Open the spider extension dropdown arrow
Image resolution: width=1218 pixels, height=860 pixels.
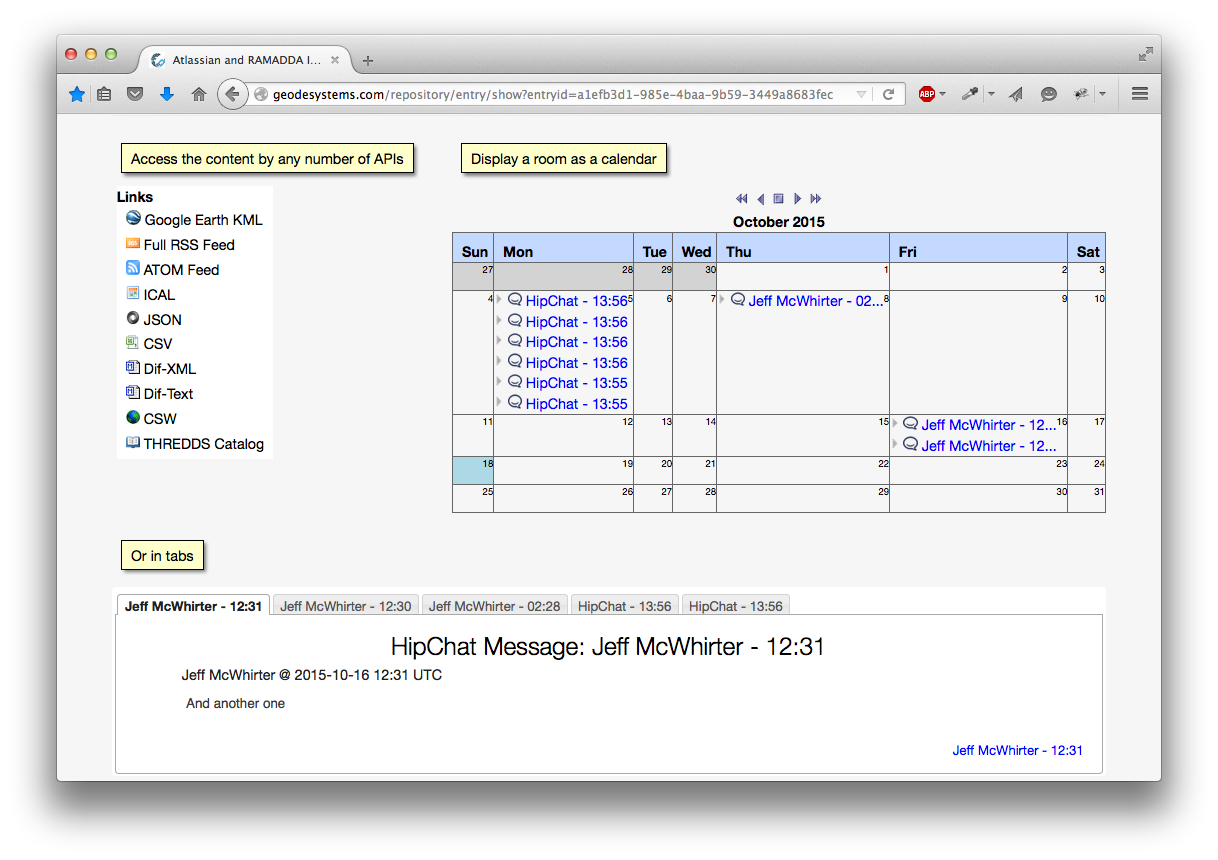(1102, 94)
